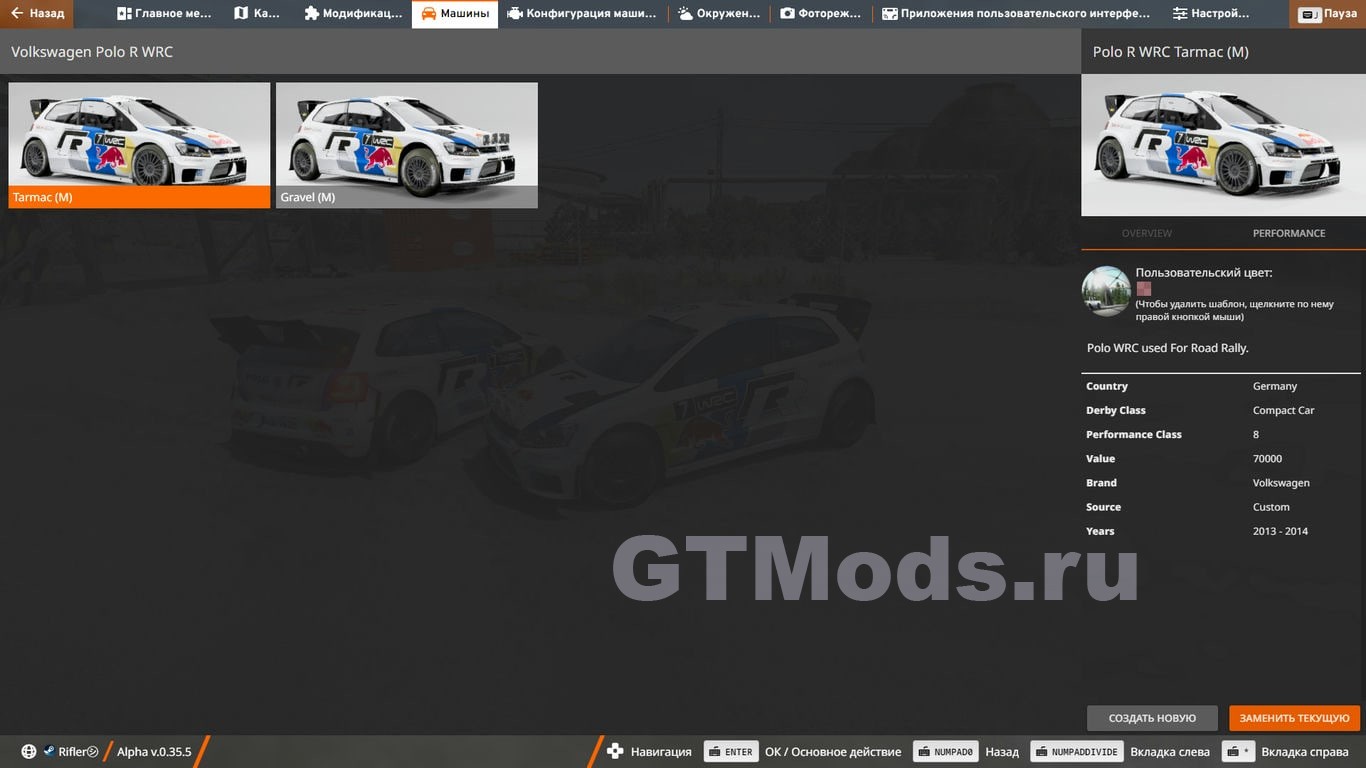Image resolution: width=1366 pixels, height=768 pixels.
Task: Select the Машины car tab
Action: point(455,14)
